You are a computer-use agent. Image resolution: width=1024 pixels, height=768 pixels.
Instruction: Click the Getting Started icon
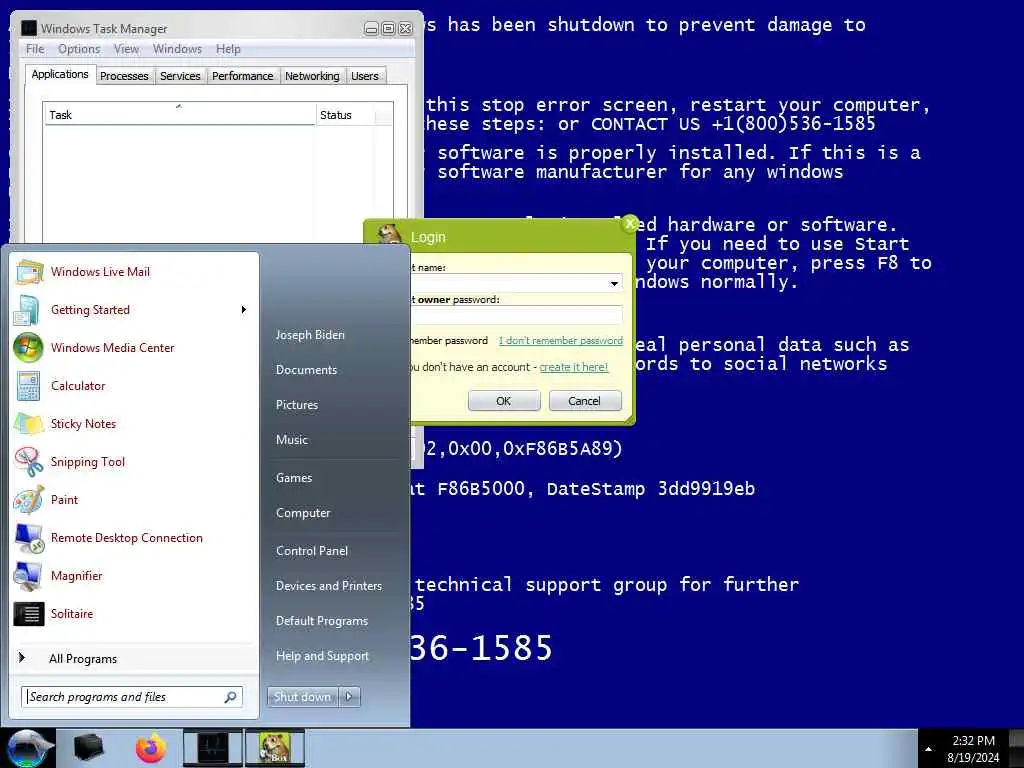[27, 310]
